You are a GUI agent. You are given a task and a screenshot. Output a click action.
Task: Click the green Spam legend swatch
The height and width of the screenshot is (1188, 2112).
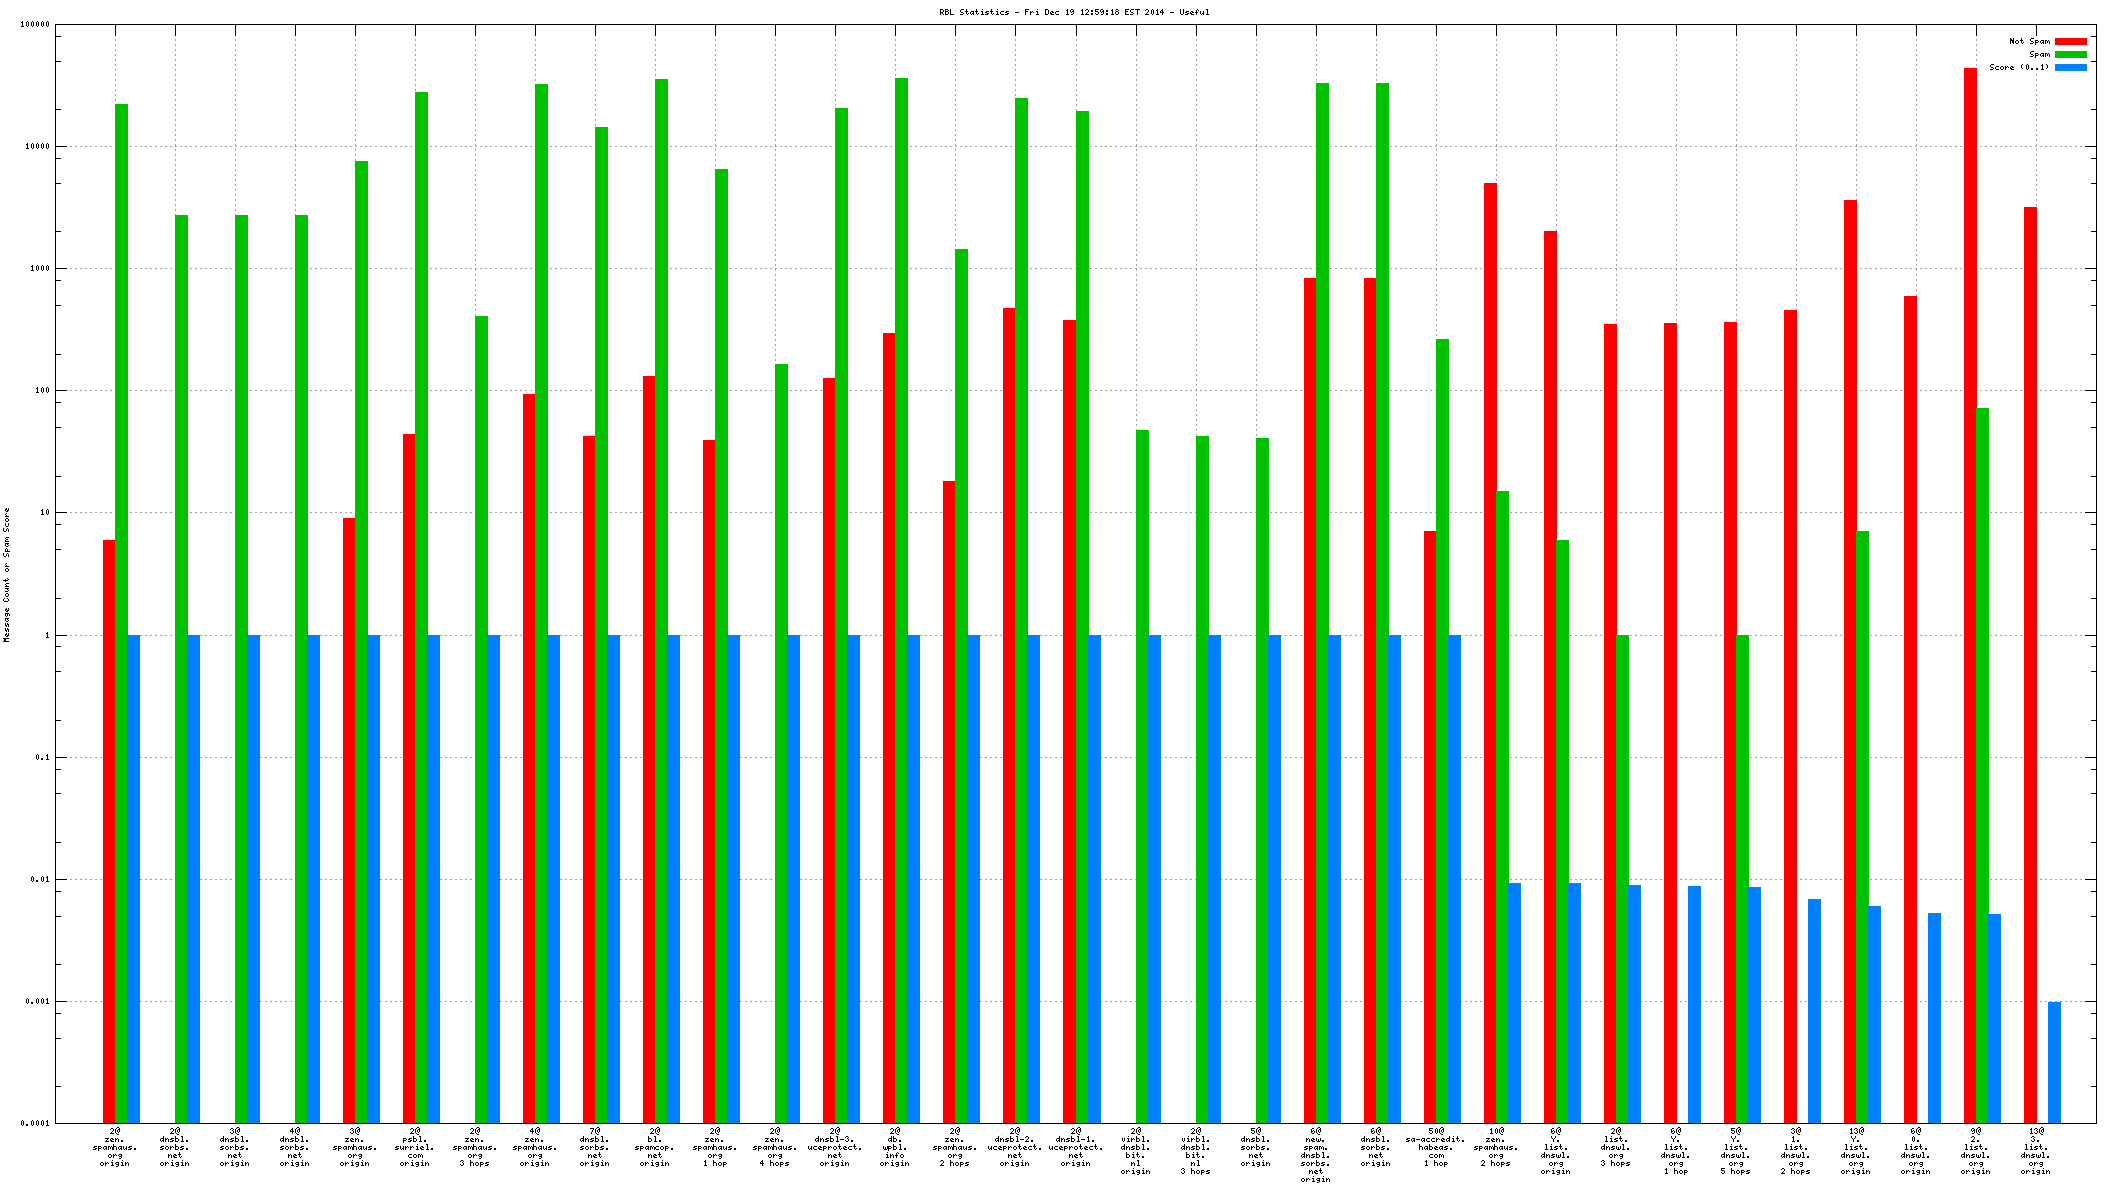click(2070, 55)
